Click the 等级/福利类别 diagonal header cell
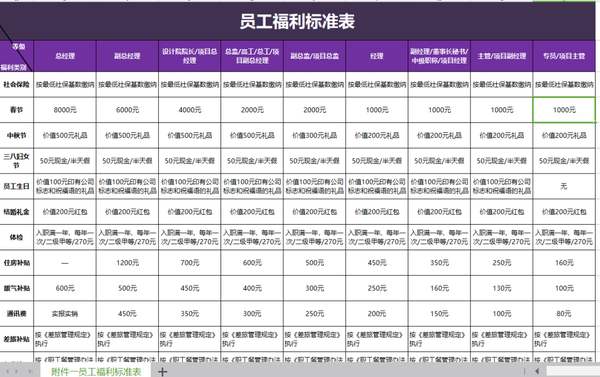600x377 pixels. (x=16, y=56)
